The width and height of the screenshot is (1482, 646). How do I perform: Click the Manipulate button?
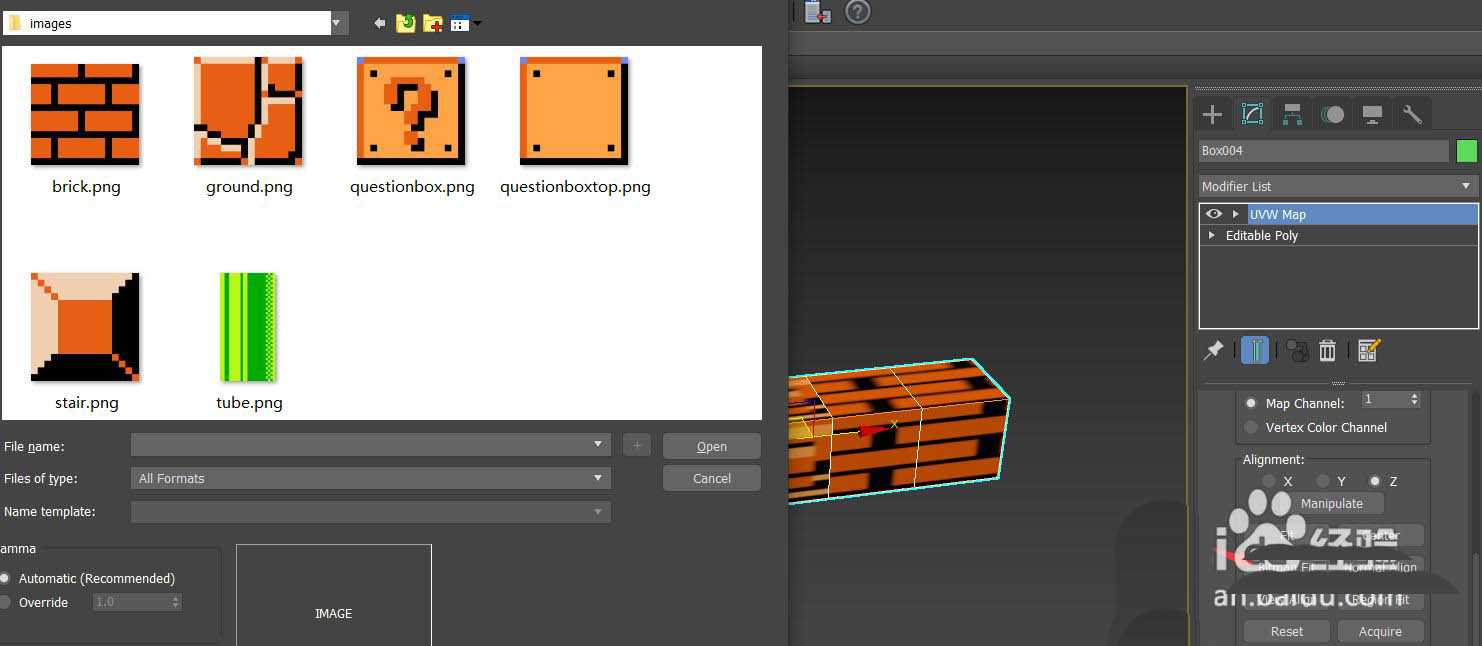(x=1331, y=503)
